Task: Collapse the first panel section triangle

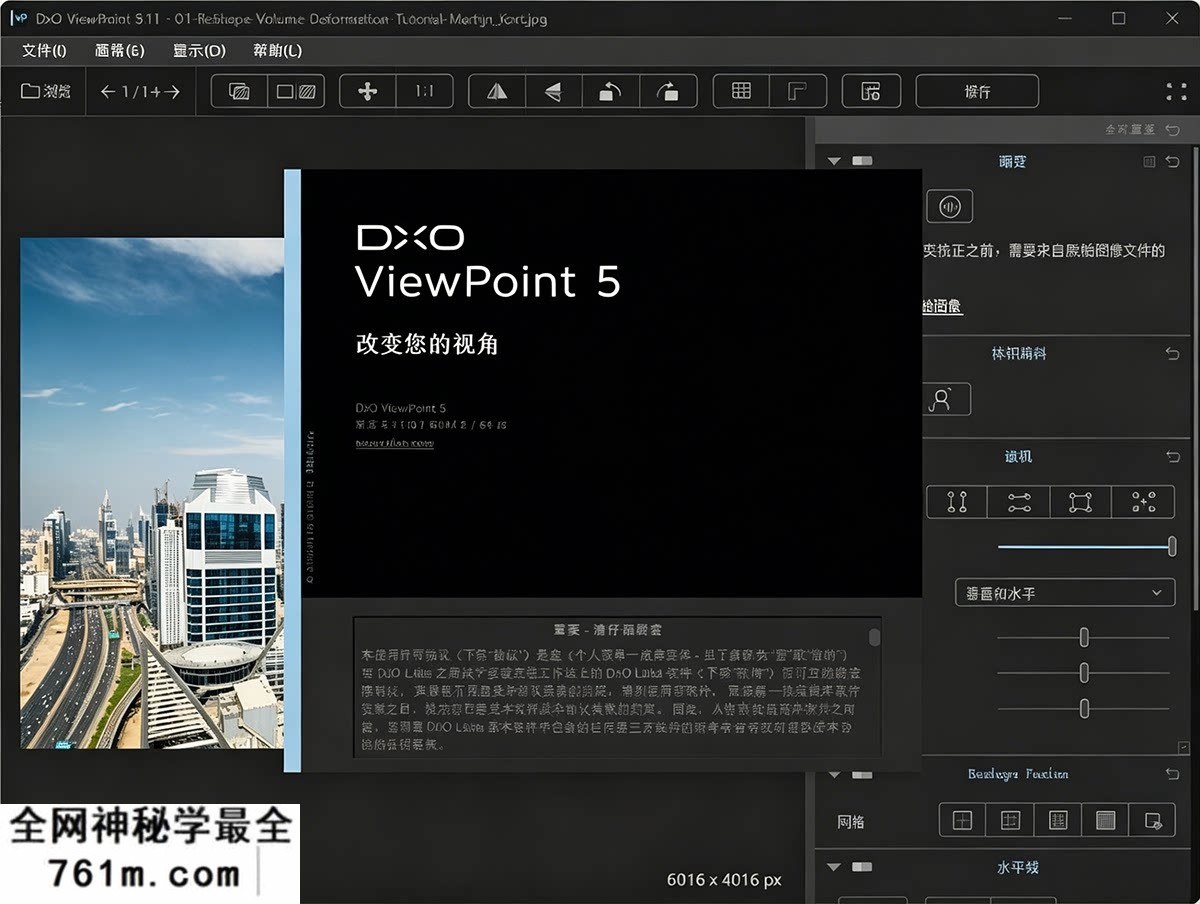Action: tap(834, 161)
